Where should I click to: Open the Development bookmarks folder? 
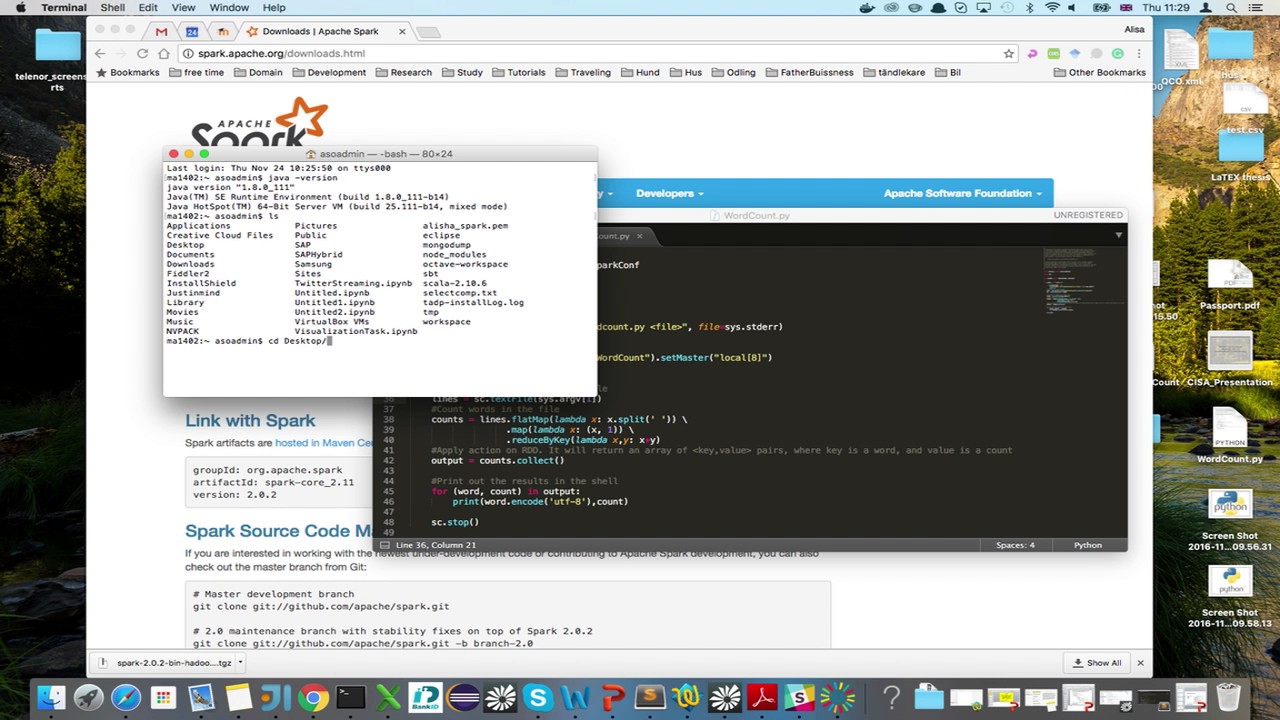click(x=329, y=72)
